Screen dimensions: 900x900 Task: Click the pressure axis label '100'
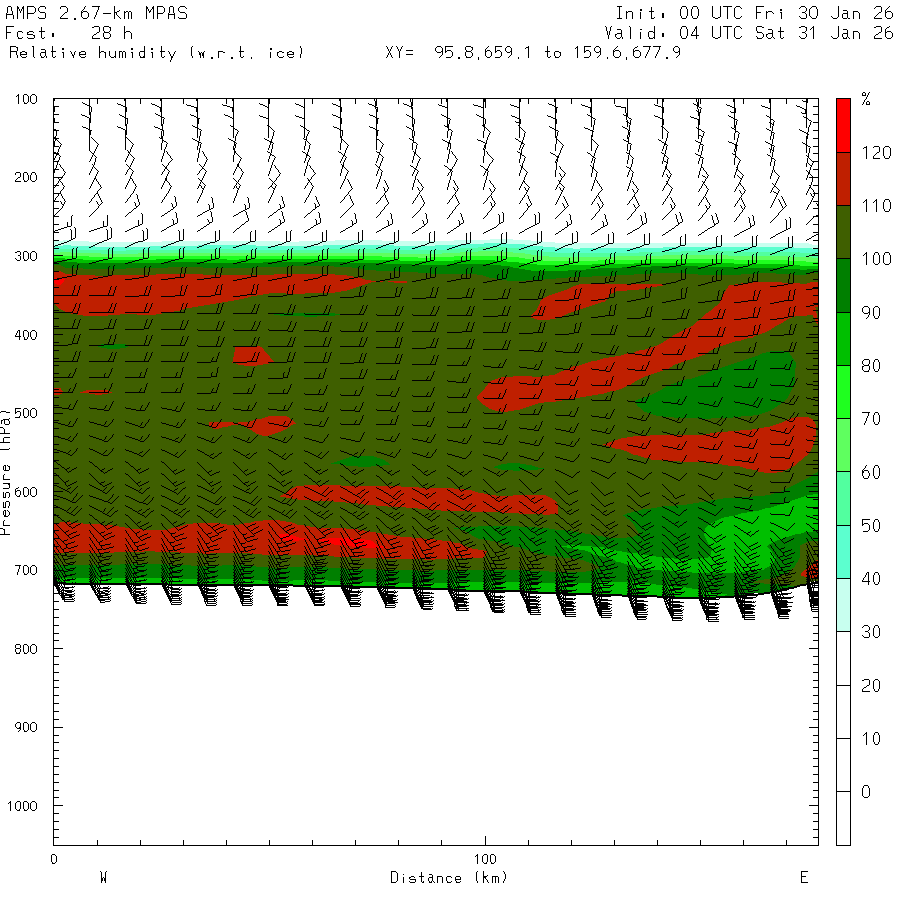pyautogui.click(x=26, y=99)
